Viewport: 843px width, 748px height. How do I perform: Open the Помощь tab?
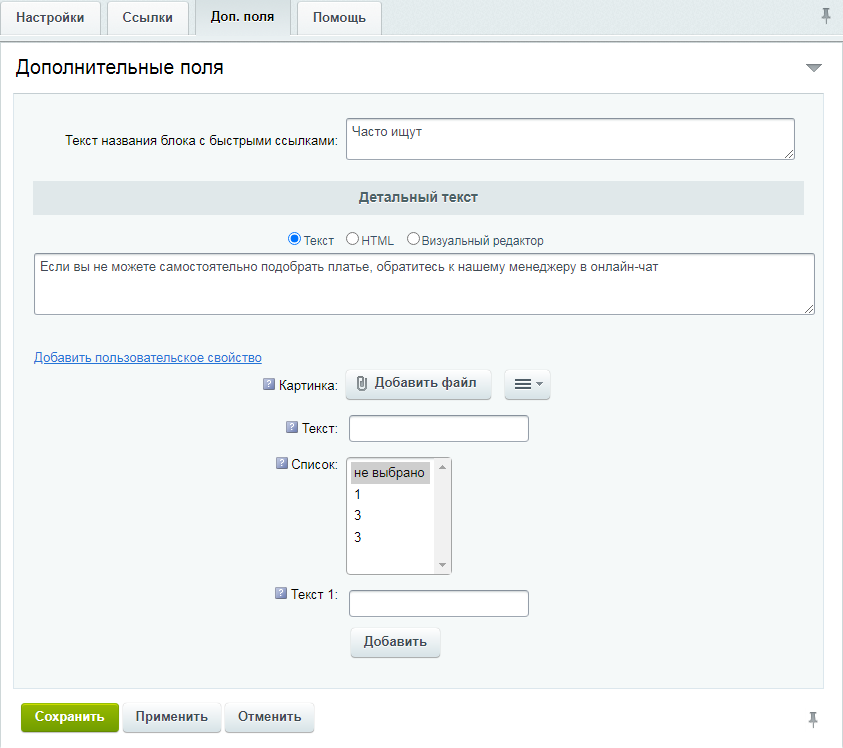point(339,18)
